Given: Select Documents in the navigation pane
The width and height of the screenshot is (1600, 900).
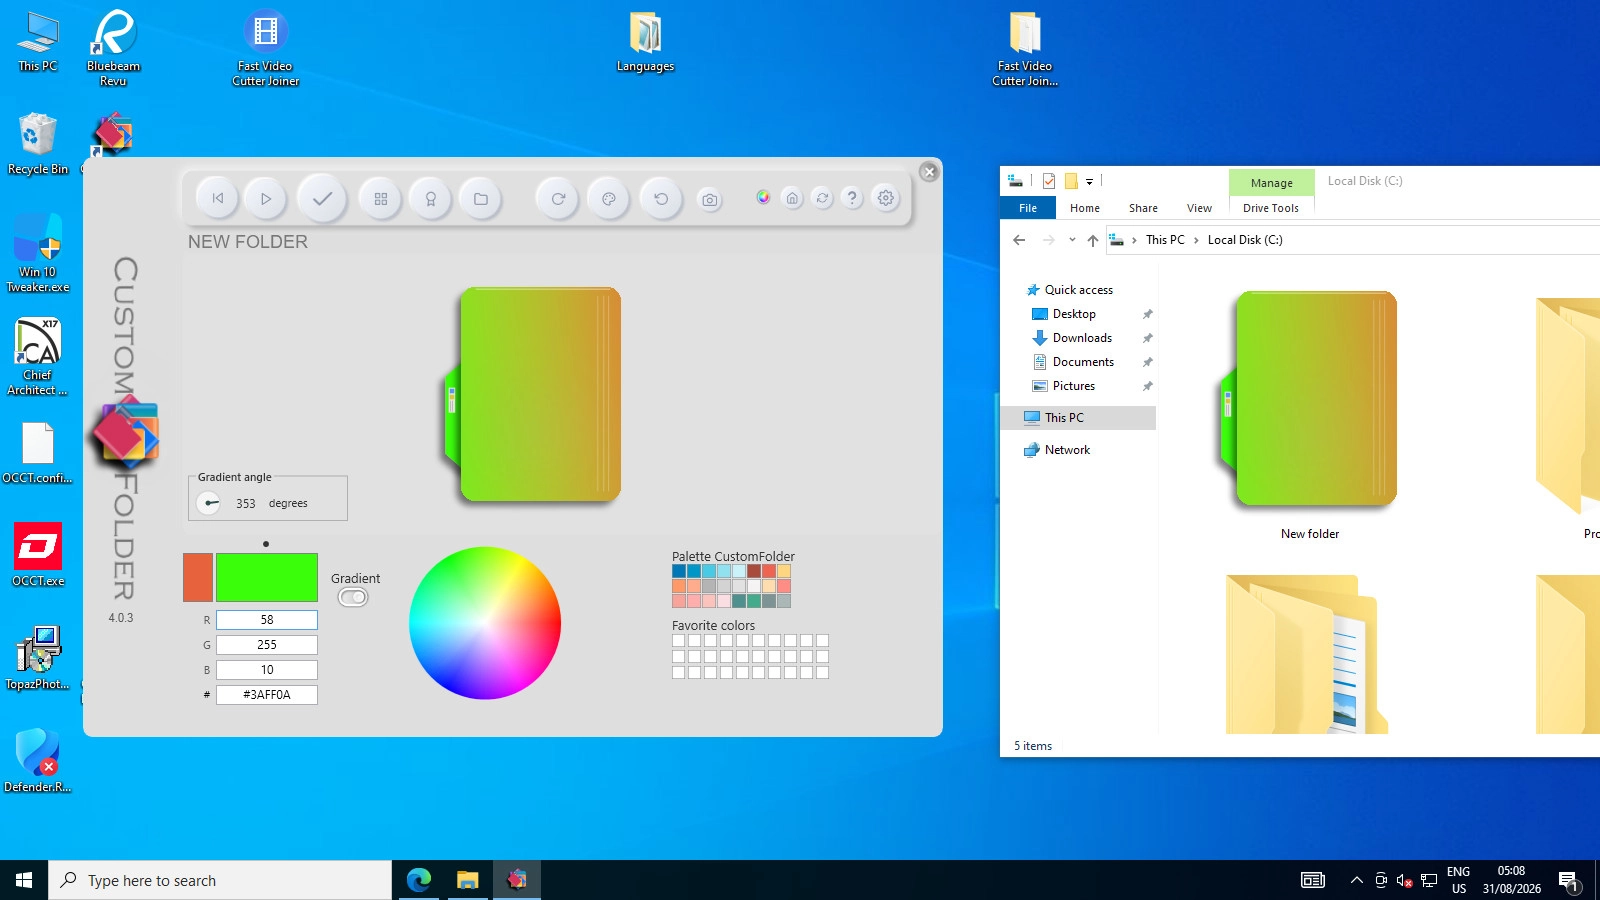Looking at the screenshot, I should tap(1083, 362).
